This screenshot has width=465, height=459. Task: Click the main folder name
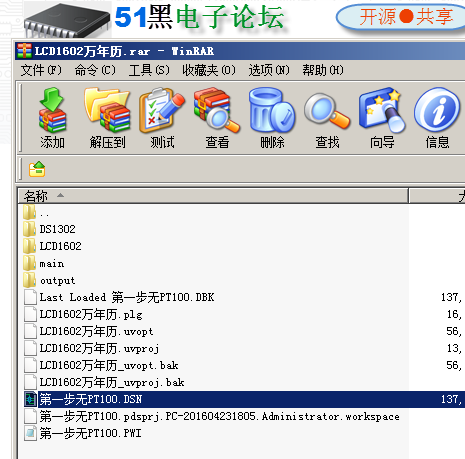click(x=52, y=263)
